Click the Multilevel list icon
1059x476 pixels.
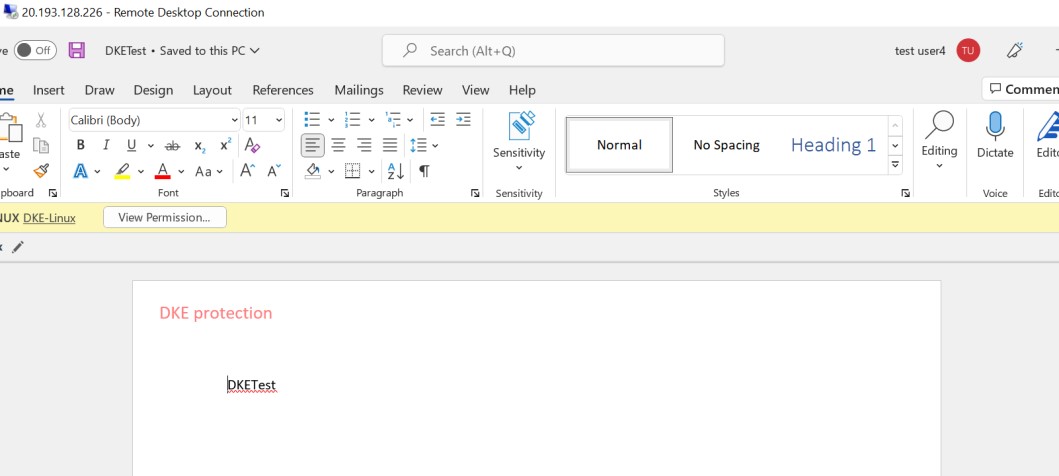click(392, 120)
